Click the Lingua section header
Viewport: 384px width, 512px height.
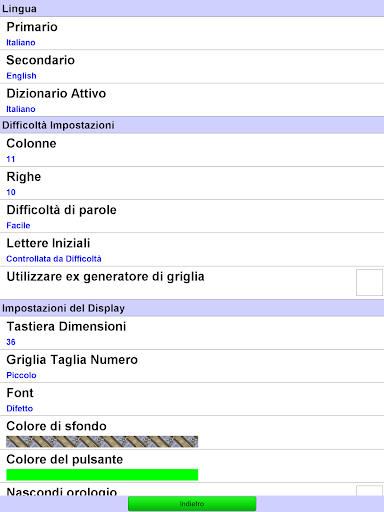[192, 8]
